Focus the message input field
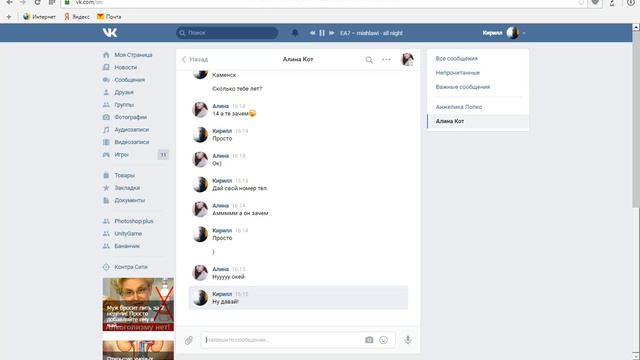This screenshot has width=640, height=360. click(282, 340)
